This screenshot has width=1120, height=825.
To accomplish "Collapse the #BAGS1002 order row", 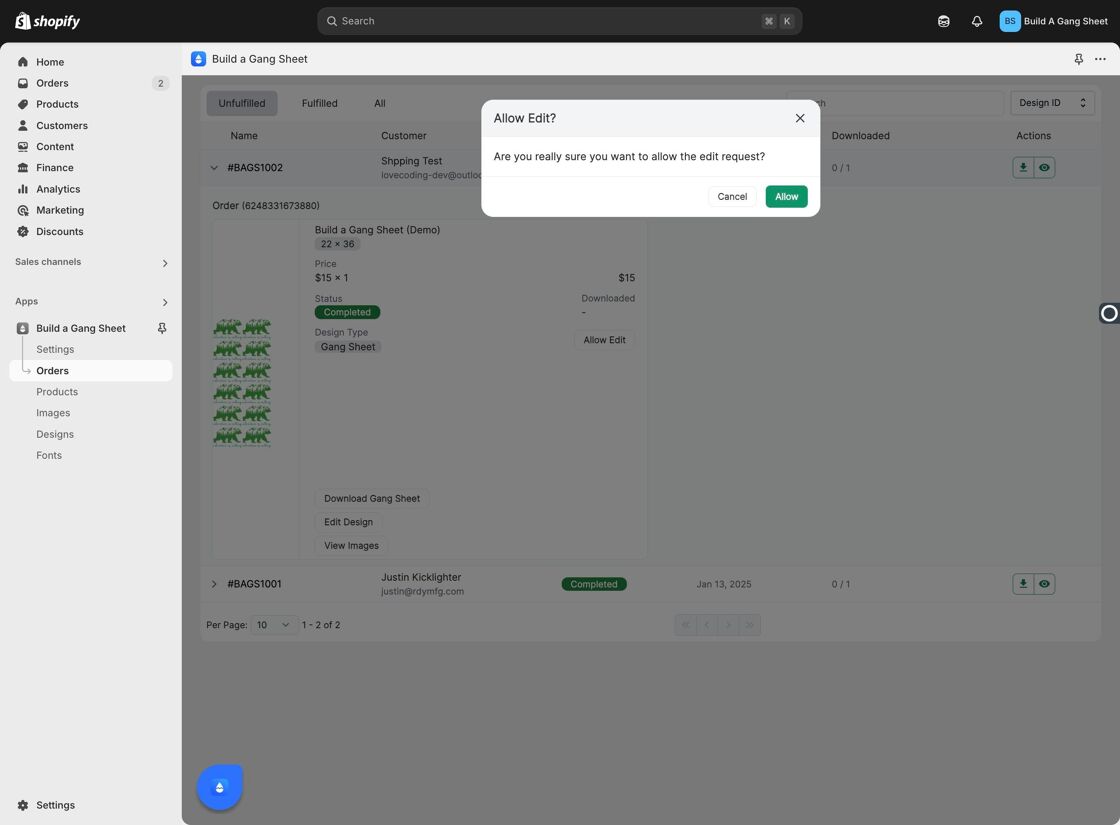I will [x=214, y=168].
